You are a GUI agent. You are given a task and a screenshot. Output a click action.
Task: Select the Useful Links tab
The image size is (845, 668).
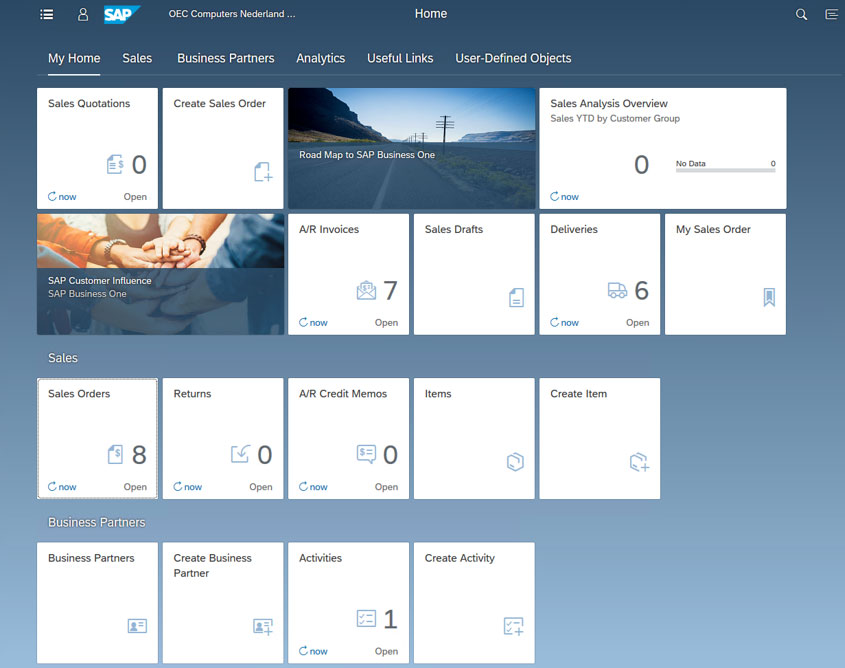(400, 58)
